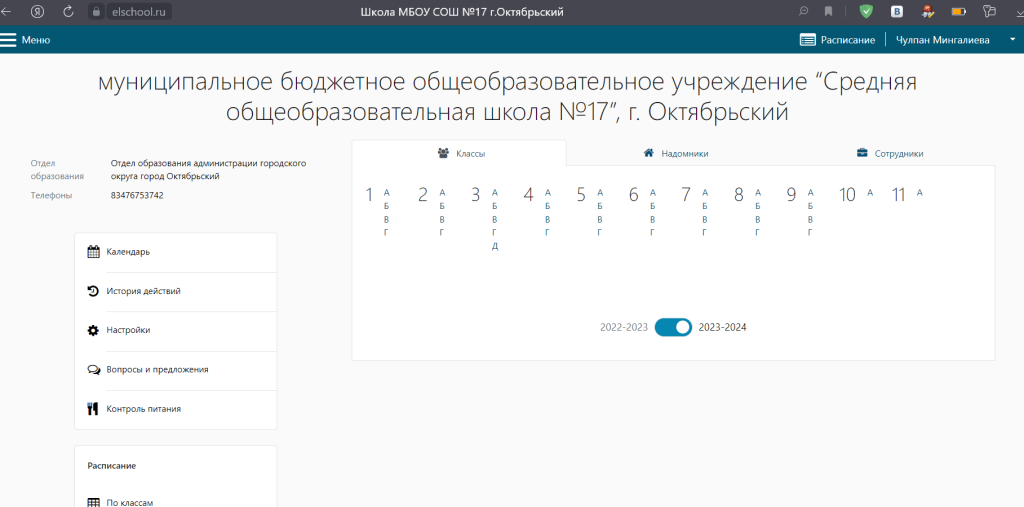This screenshot has width=1024, height=507.
Task: Open class 3В
Action: pyautogui.click(x=495, y=220)
